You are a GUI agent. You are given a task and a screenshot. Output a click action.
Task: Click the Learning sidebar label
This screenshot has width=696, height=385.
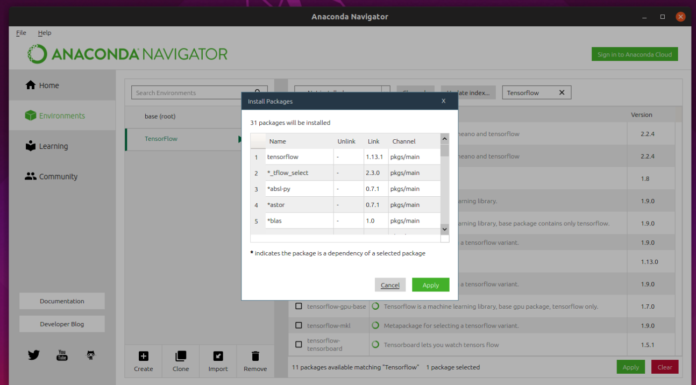pyautogui.click(x=53, y=146)
